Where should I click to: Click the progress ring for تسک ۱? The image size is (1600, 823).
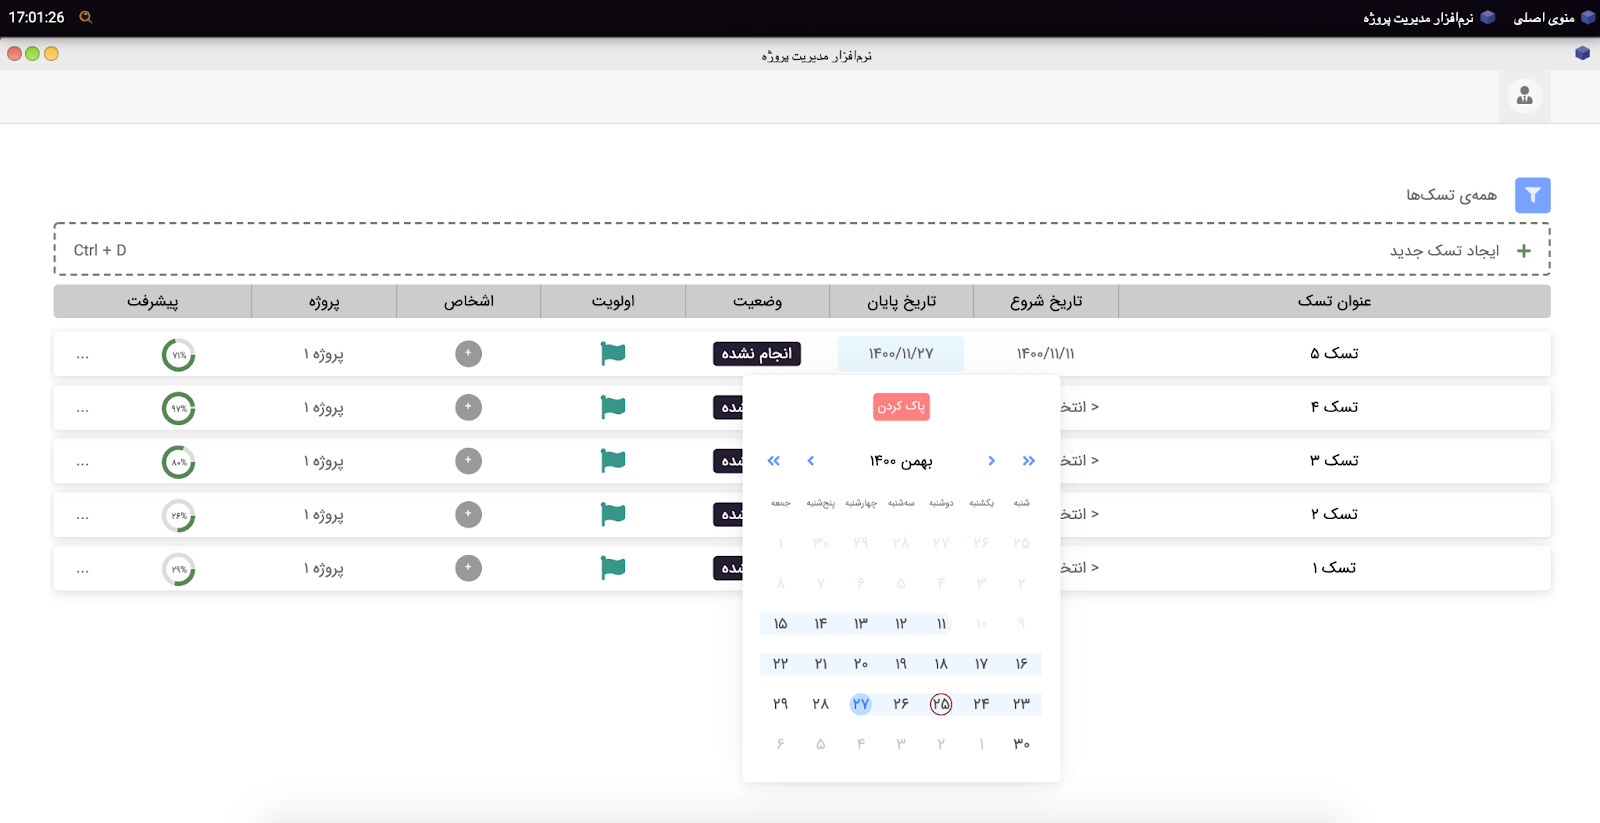point(179,569)
